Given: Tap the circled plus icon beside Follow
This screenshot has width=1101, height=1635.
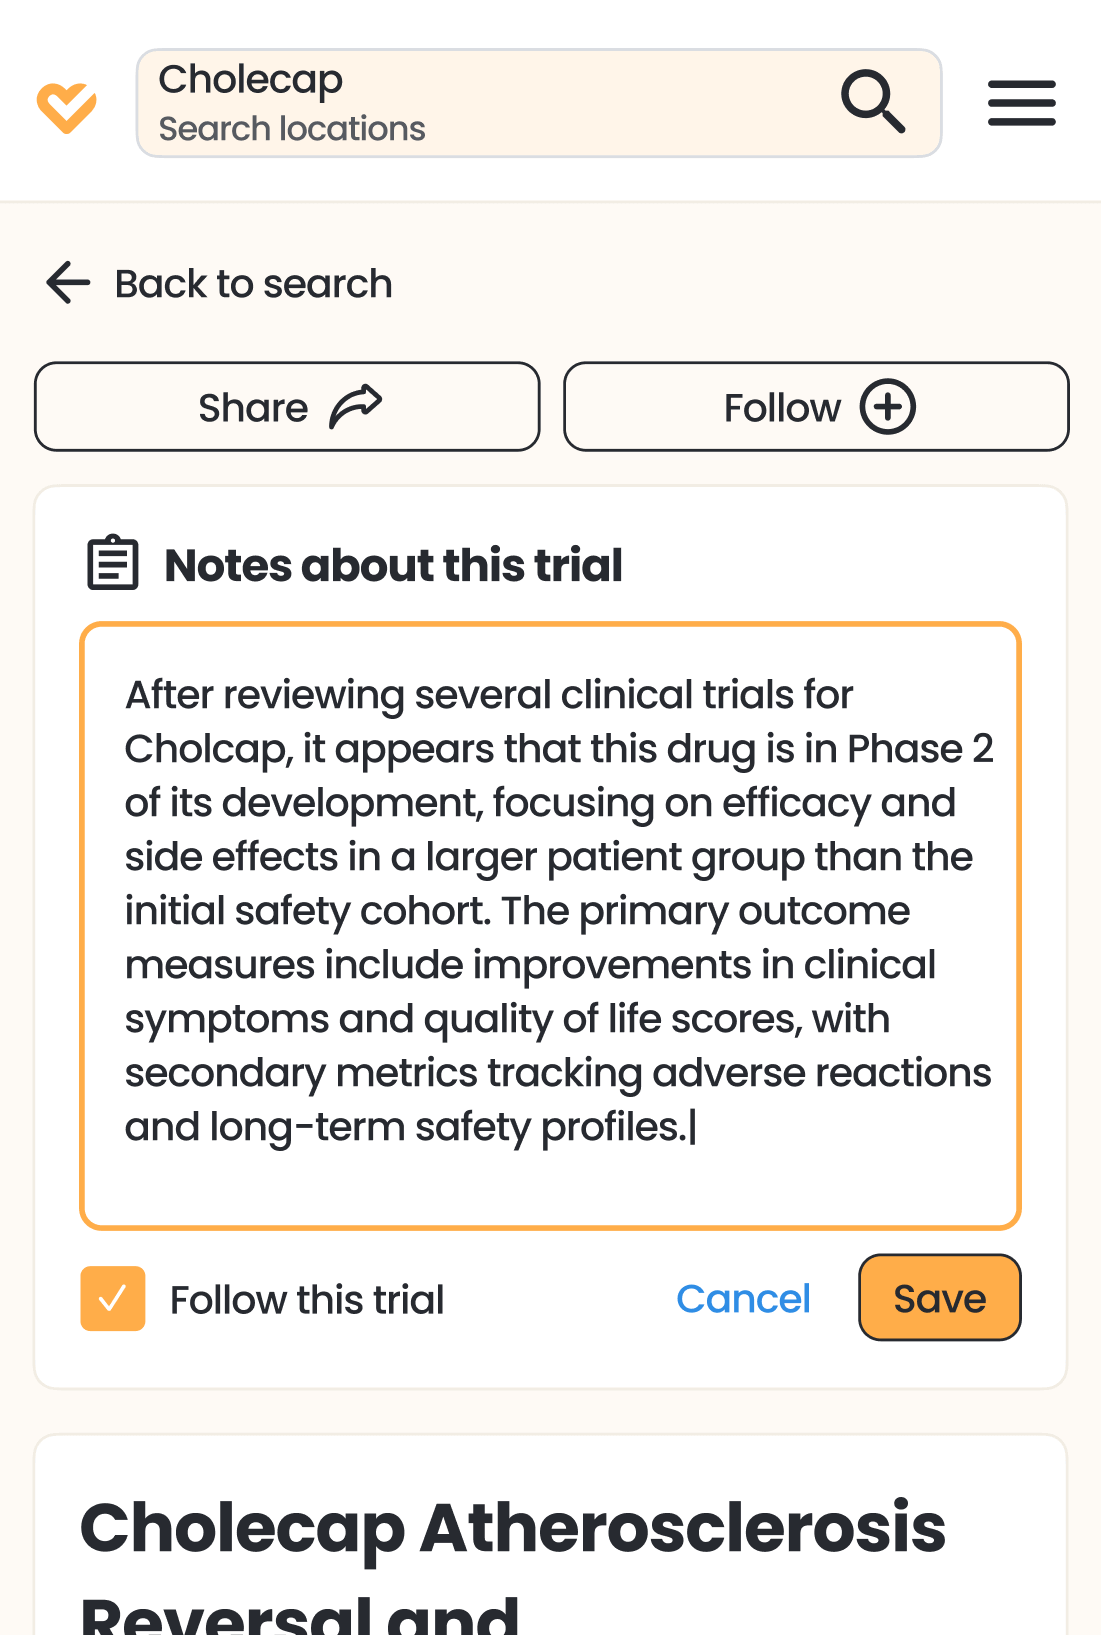Looking at the screenshot, I should 888,407.
